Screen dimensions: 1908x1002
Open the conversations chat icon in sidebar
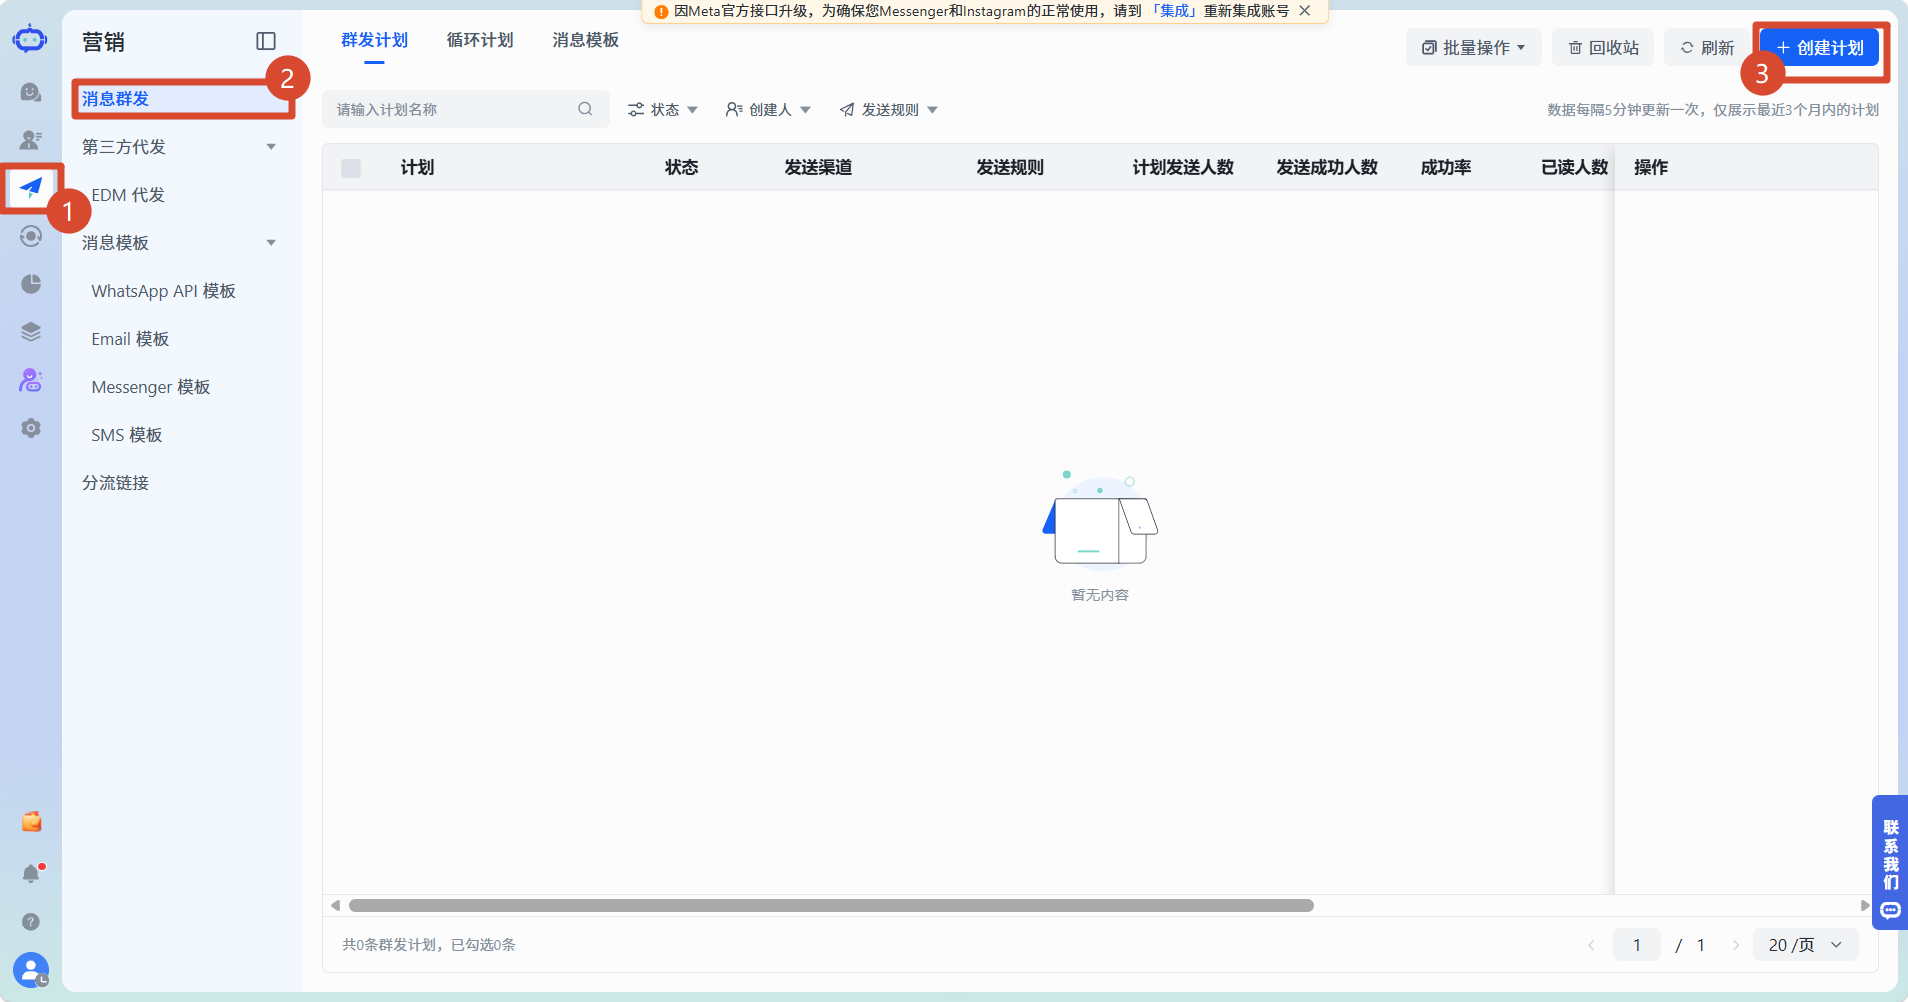click(31, 92)
